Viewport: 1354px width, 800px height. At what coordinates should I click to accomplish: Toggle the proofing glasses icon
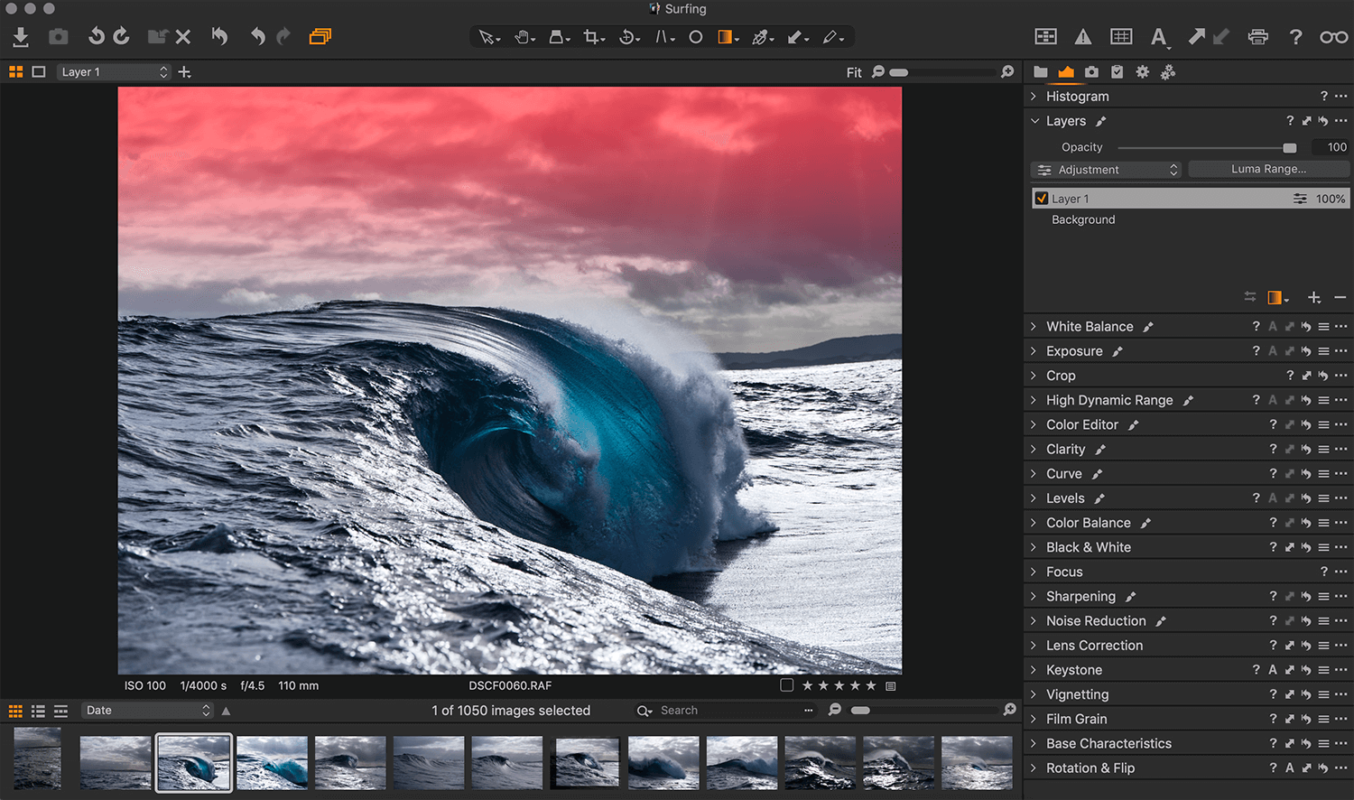(x=1333, y=37)
